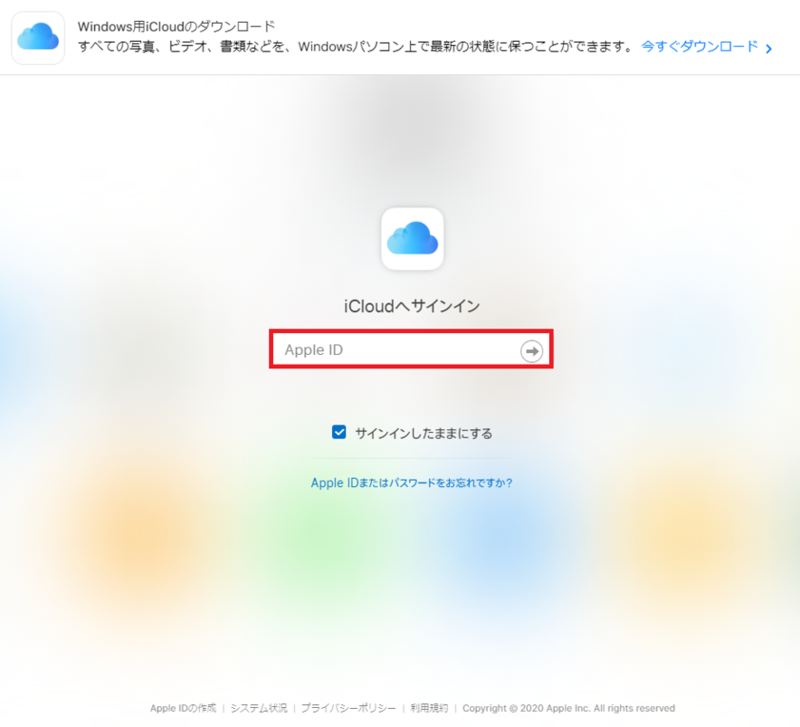Uncheck the サインインしたままにする checkbox
The width and height of the screenshot is (800, 727).
[x=339, y=432]
